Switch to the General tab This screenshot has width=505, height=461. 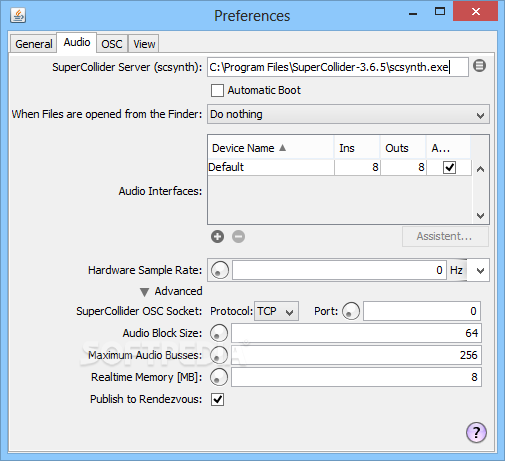coord(33,44)
